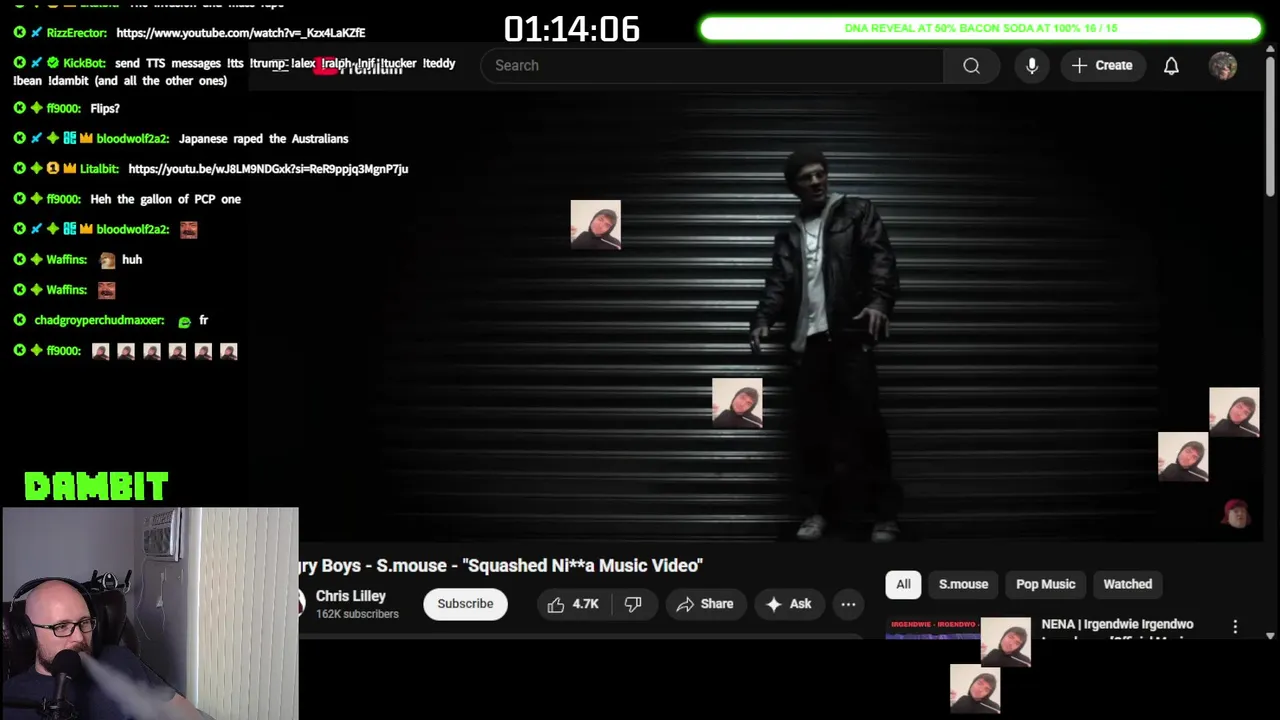Share the video
Image resolution: width=1280 pixels, height=720 pixels.
pos(705,604)
